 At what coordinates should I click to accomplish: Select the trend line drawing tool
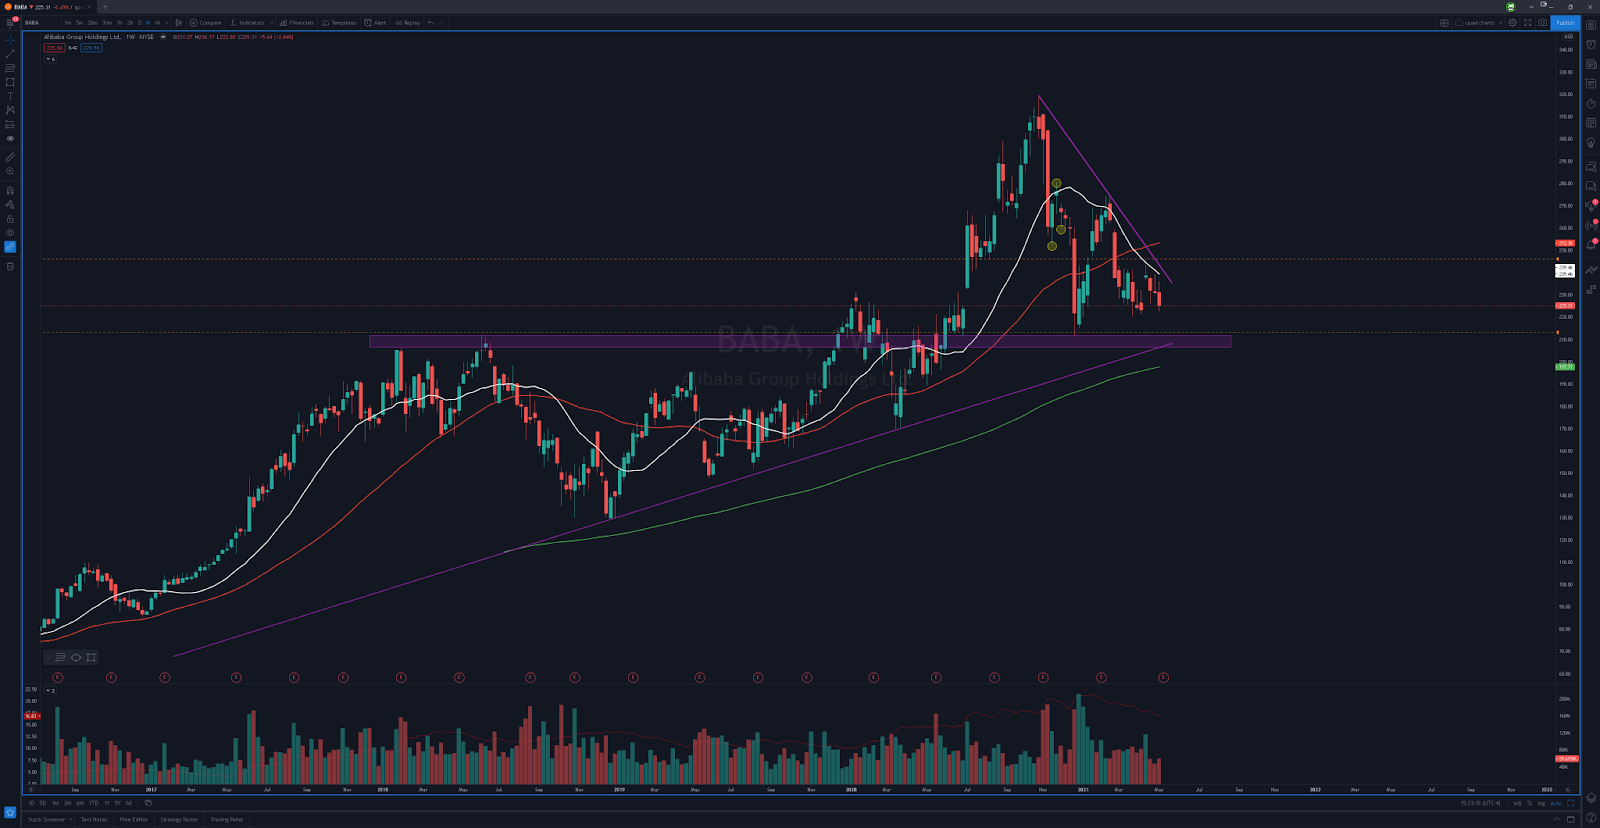point(10,54)
